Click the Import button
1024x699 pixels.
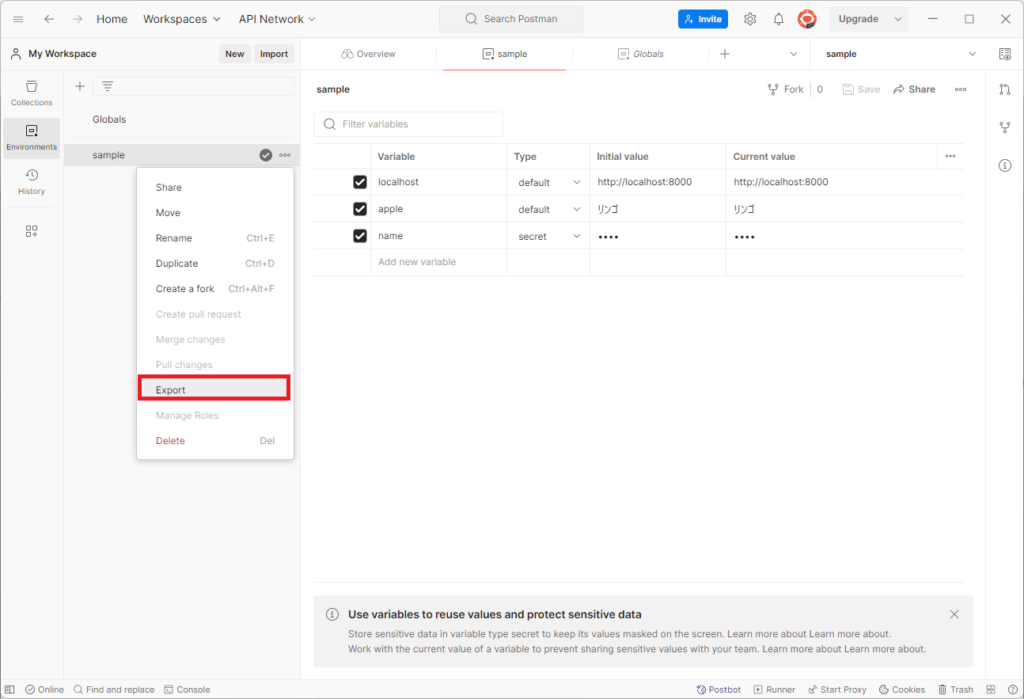(274, 54)
